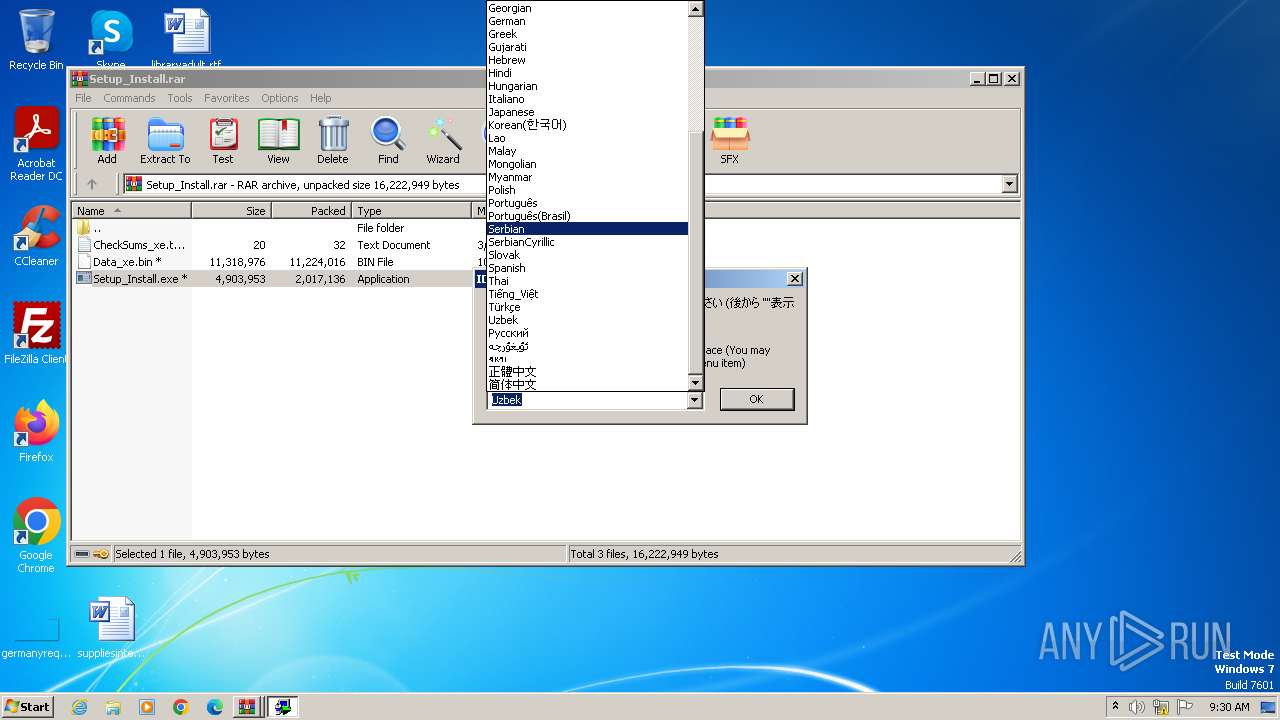1280x720 pixels.
Task: Click Uzbek language input field
Action: click(588, 400)
